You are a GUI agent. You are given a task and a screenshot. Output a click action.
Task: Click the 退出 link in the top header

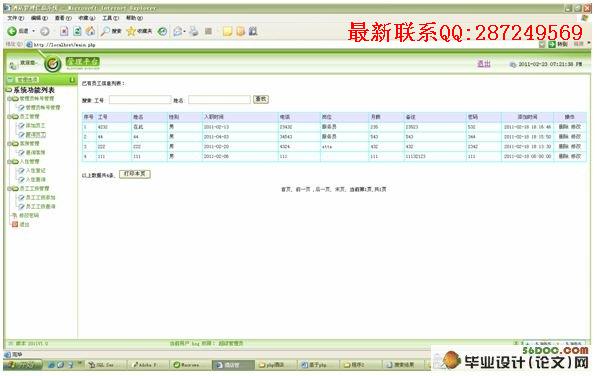tap(484, 64)
